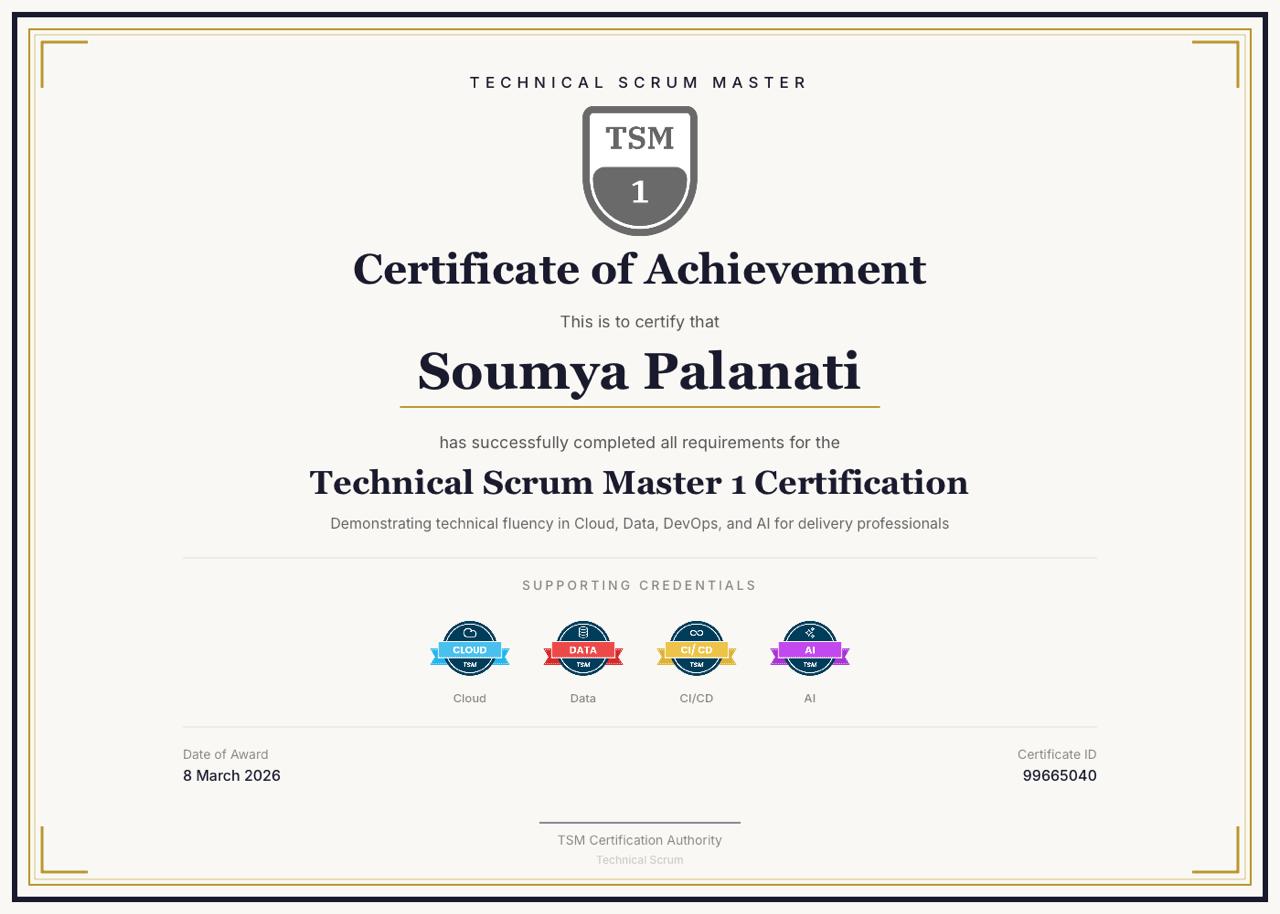Click the Cloud label under badge
Image resolution: width=1280 pixels, height=914 pixels.
point(470,698)
